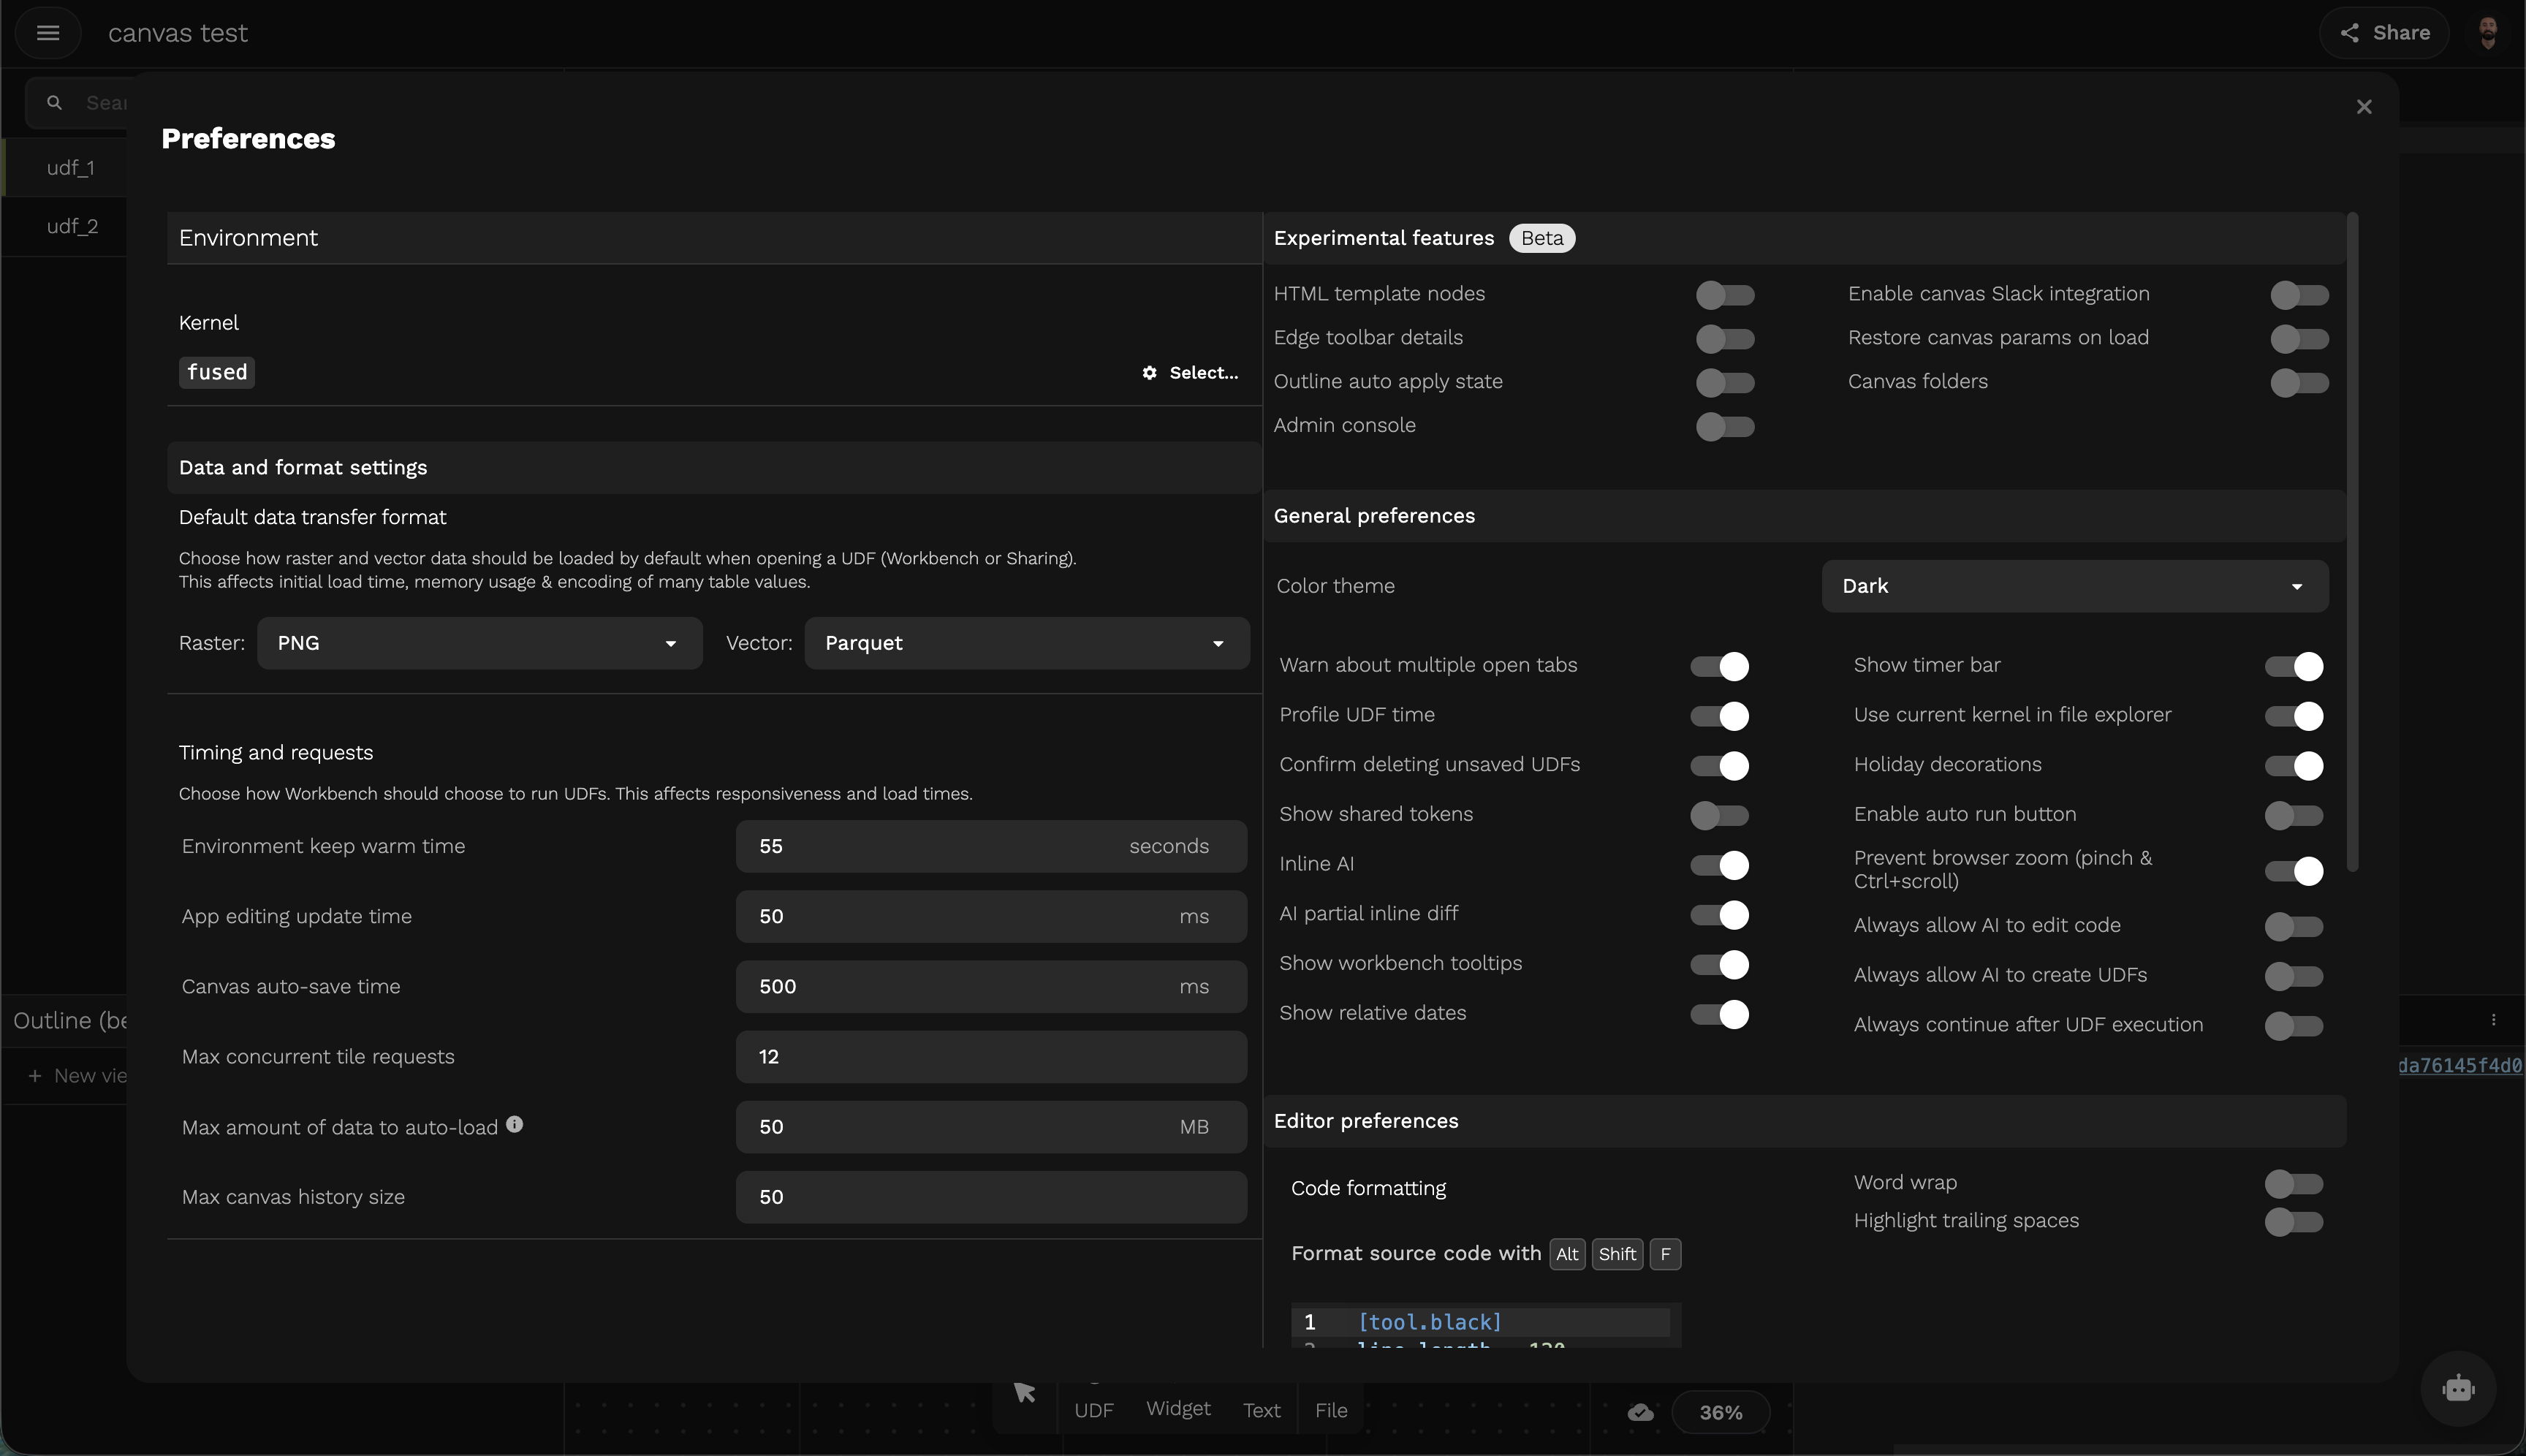The height and width of the screenshot is (1456, 2526).
Task: Click the Widget toolbar item
Action: (1178, 1409)
